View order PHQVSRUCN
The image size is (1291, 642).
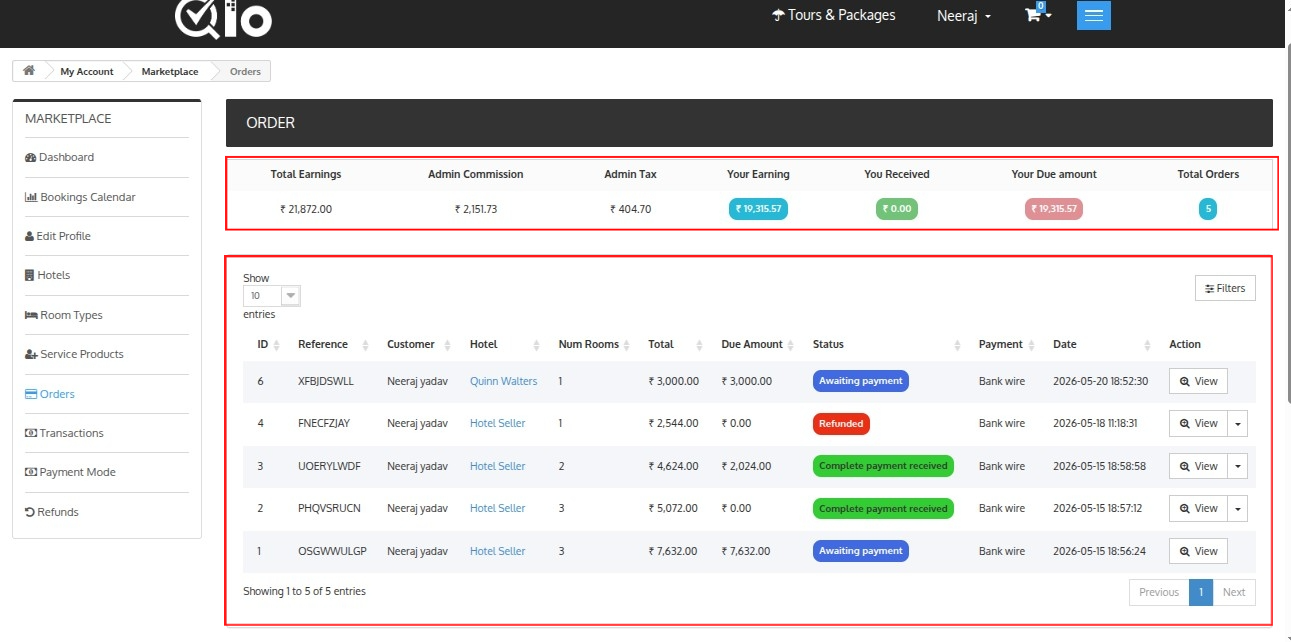pos(1198,509)
